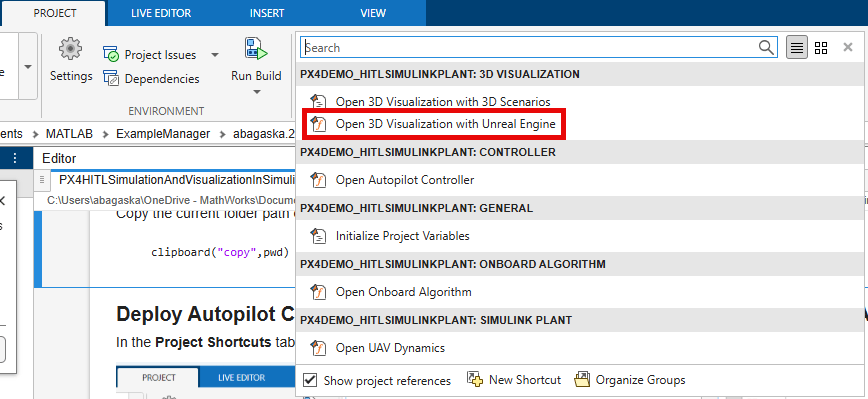Viewport: 868px width, 399px height.
Task: Click the Run Build icon
Action: [x=256, y=50]
